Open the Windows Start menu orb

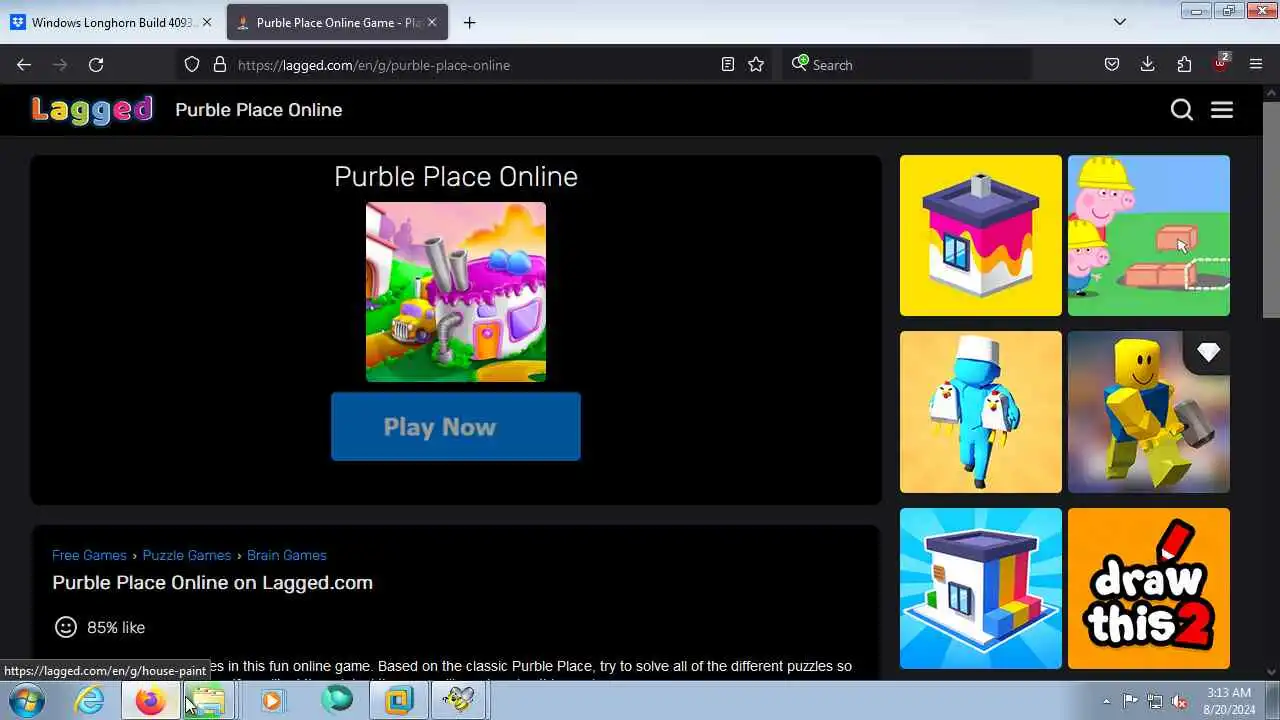(27, 701)
